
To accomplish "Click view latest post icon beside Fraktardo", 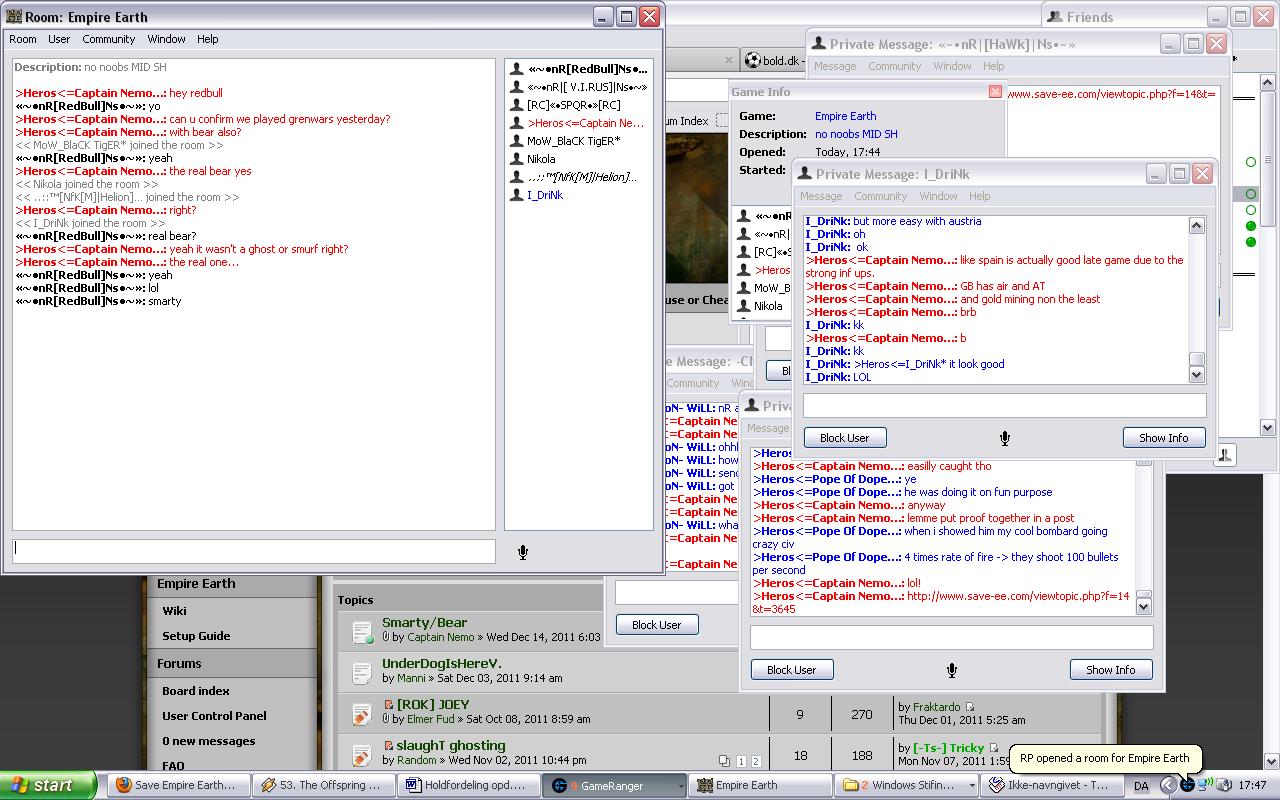I will 969,707.
